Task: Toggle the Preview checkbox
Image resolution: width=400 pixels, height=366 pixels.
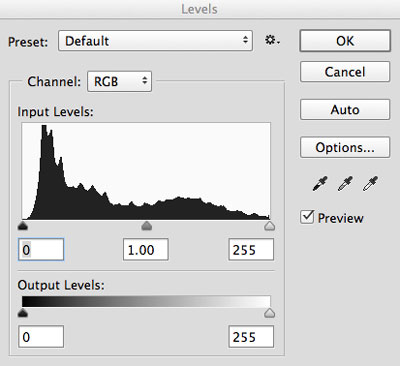Action: point(307,217)
